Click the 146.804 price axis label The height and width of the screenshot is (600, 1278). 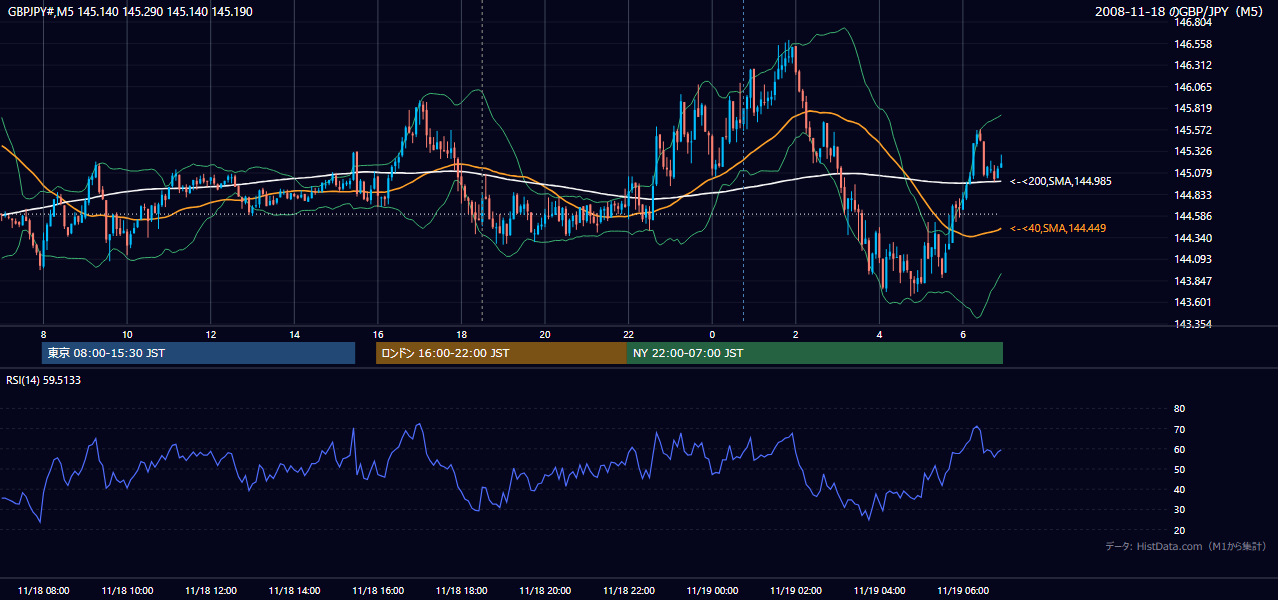[1193, 23]
